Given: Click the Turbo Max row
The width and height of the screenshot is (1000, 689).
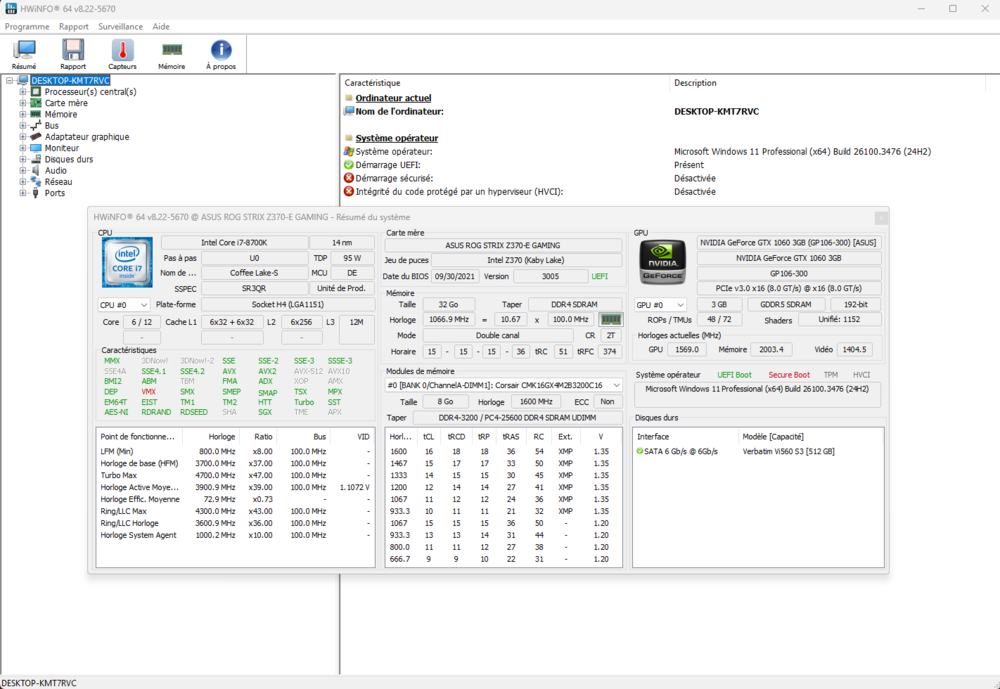Looking at the screenshot, I should (235, 475).
